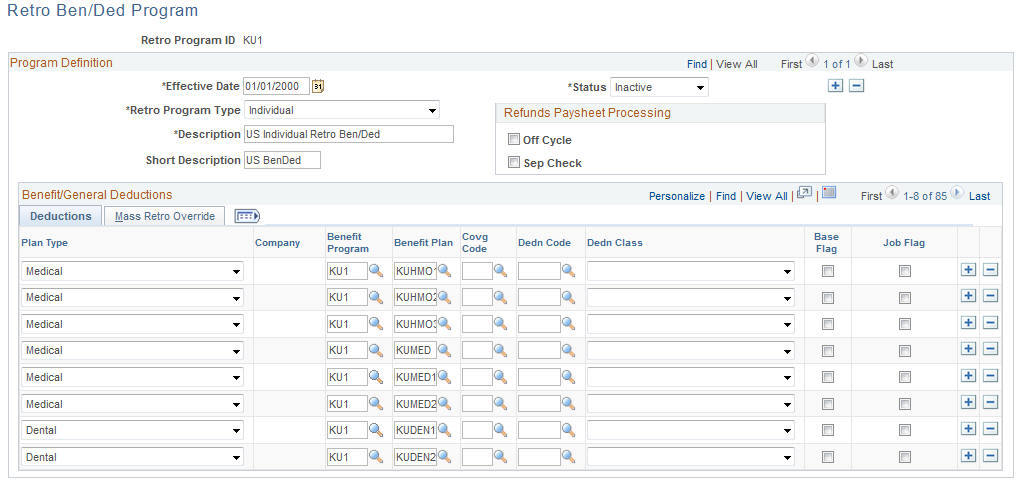
Task: Delete the KUDEN2 Dental deduction row
Action: coord(990,456)
